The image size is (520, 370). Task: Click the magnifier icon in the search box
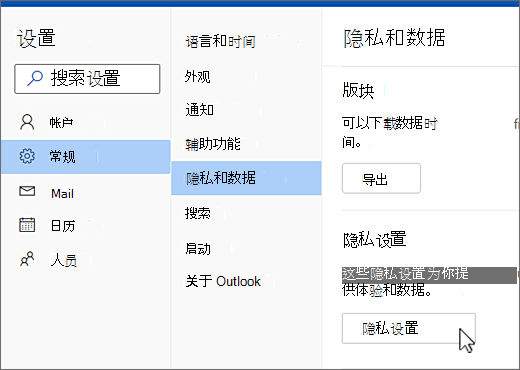pyautogui.click(x=35, y=78)
